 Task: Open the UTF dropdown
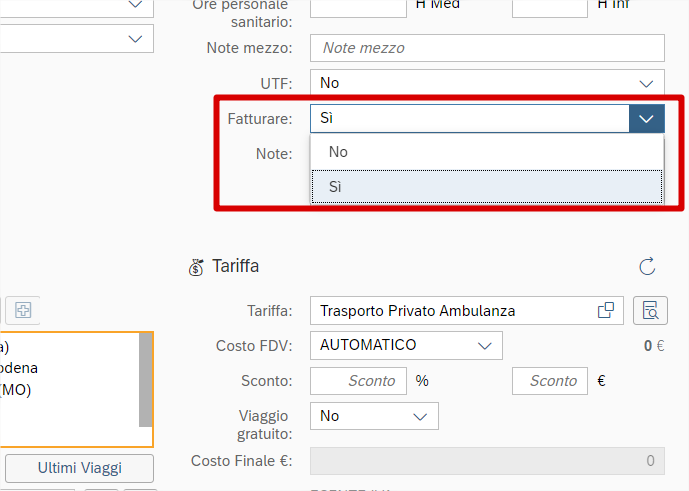[x=645, y=84]
